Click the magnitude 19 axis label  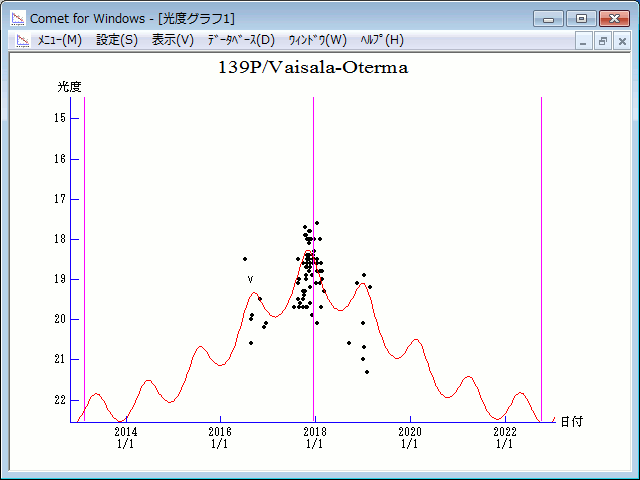point(60,279)
